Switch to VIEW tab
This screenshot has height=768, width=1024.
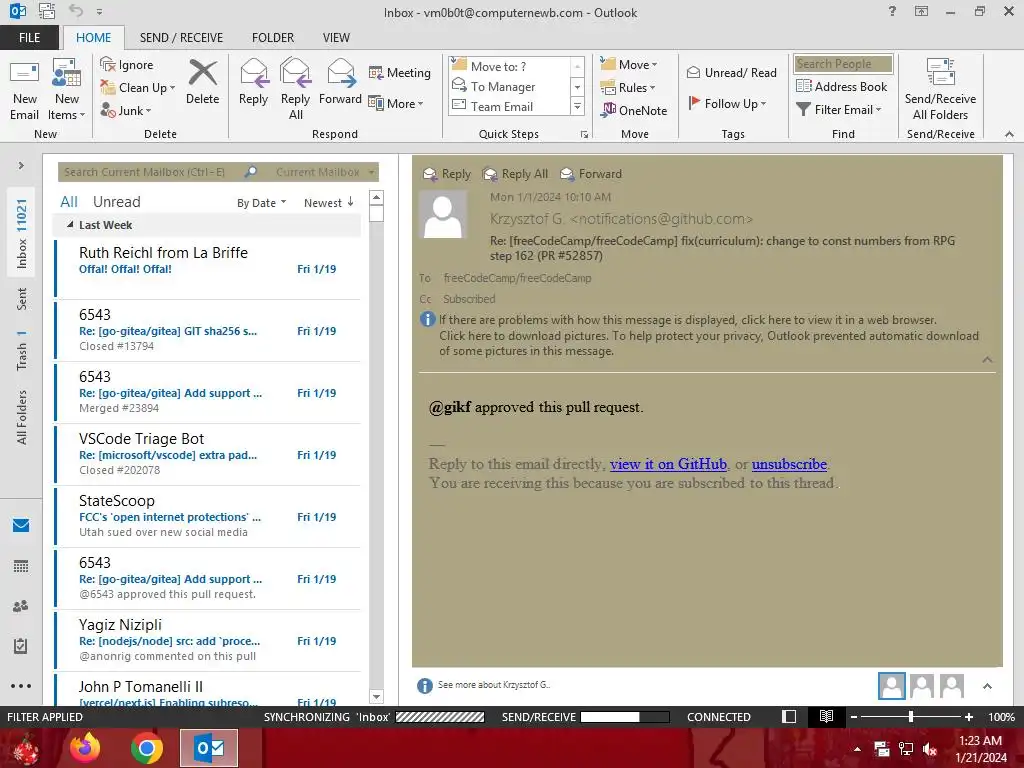click(x=336, y=37)
